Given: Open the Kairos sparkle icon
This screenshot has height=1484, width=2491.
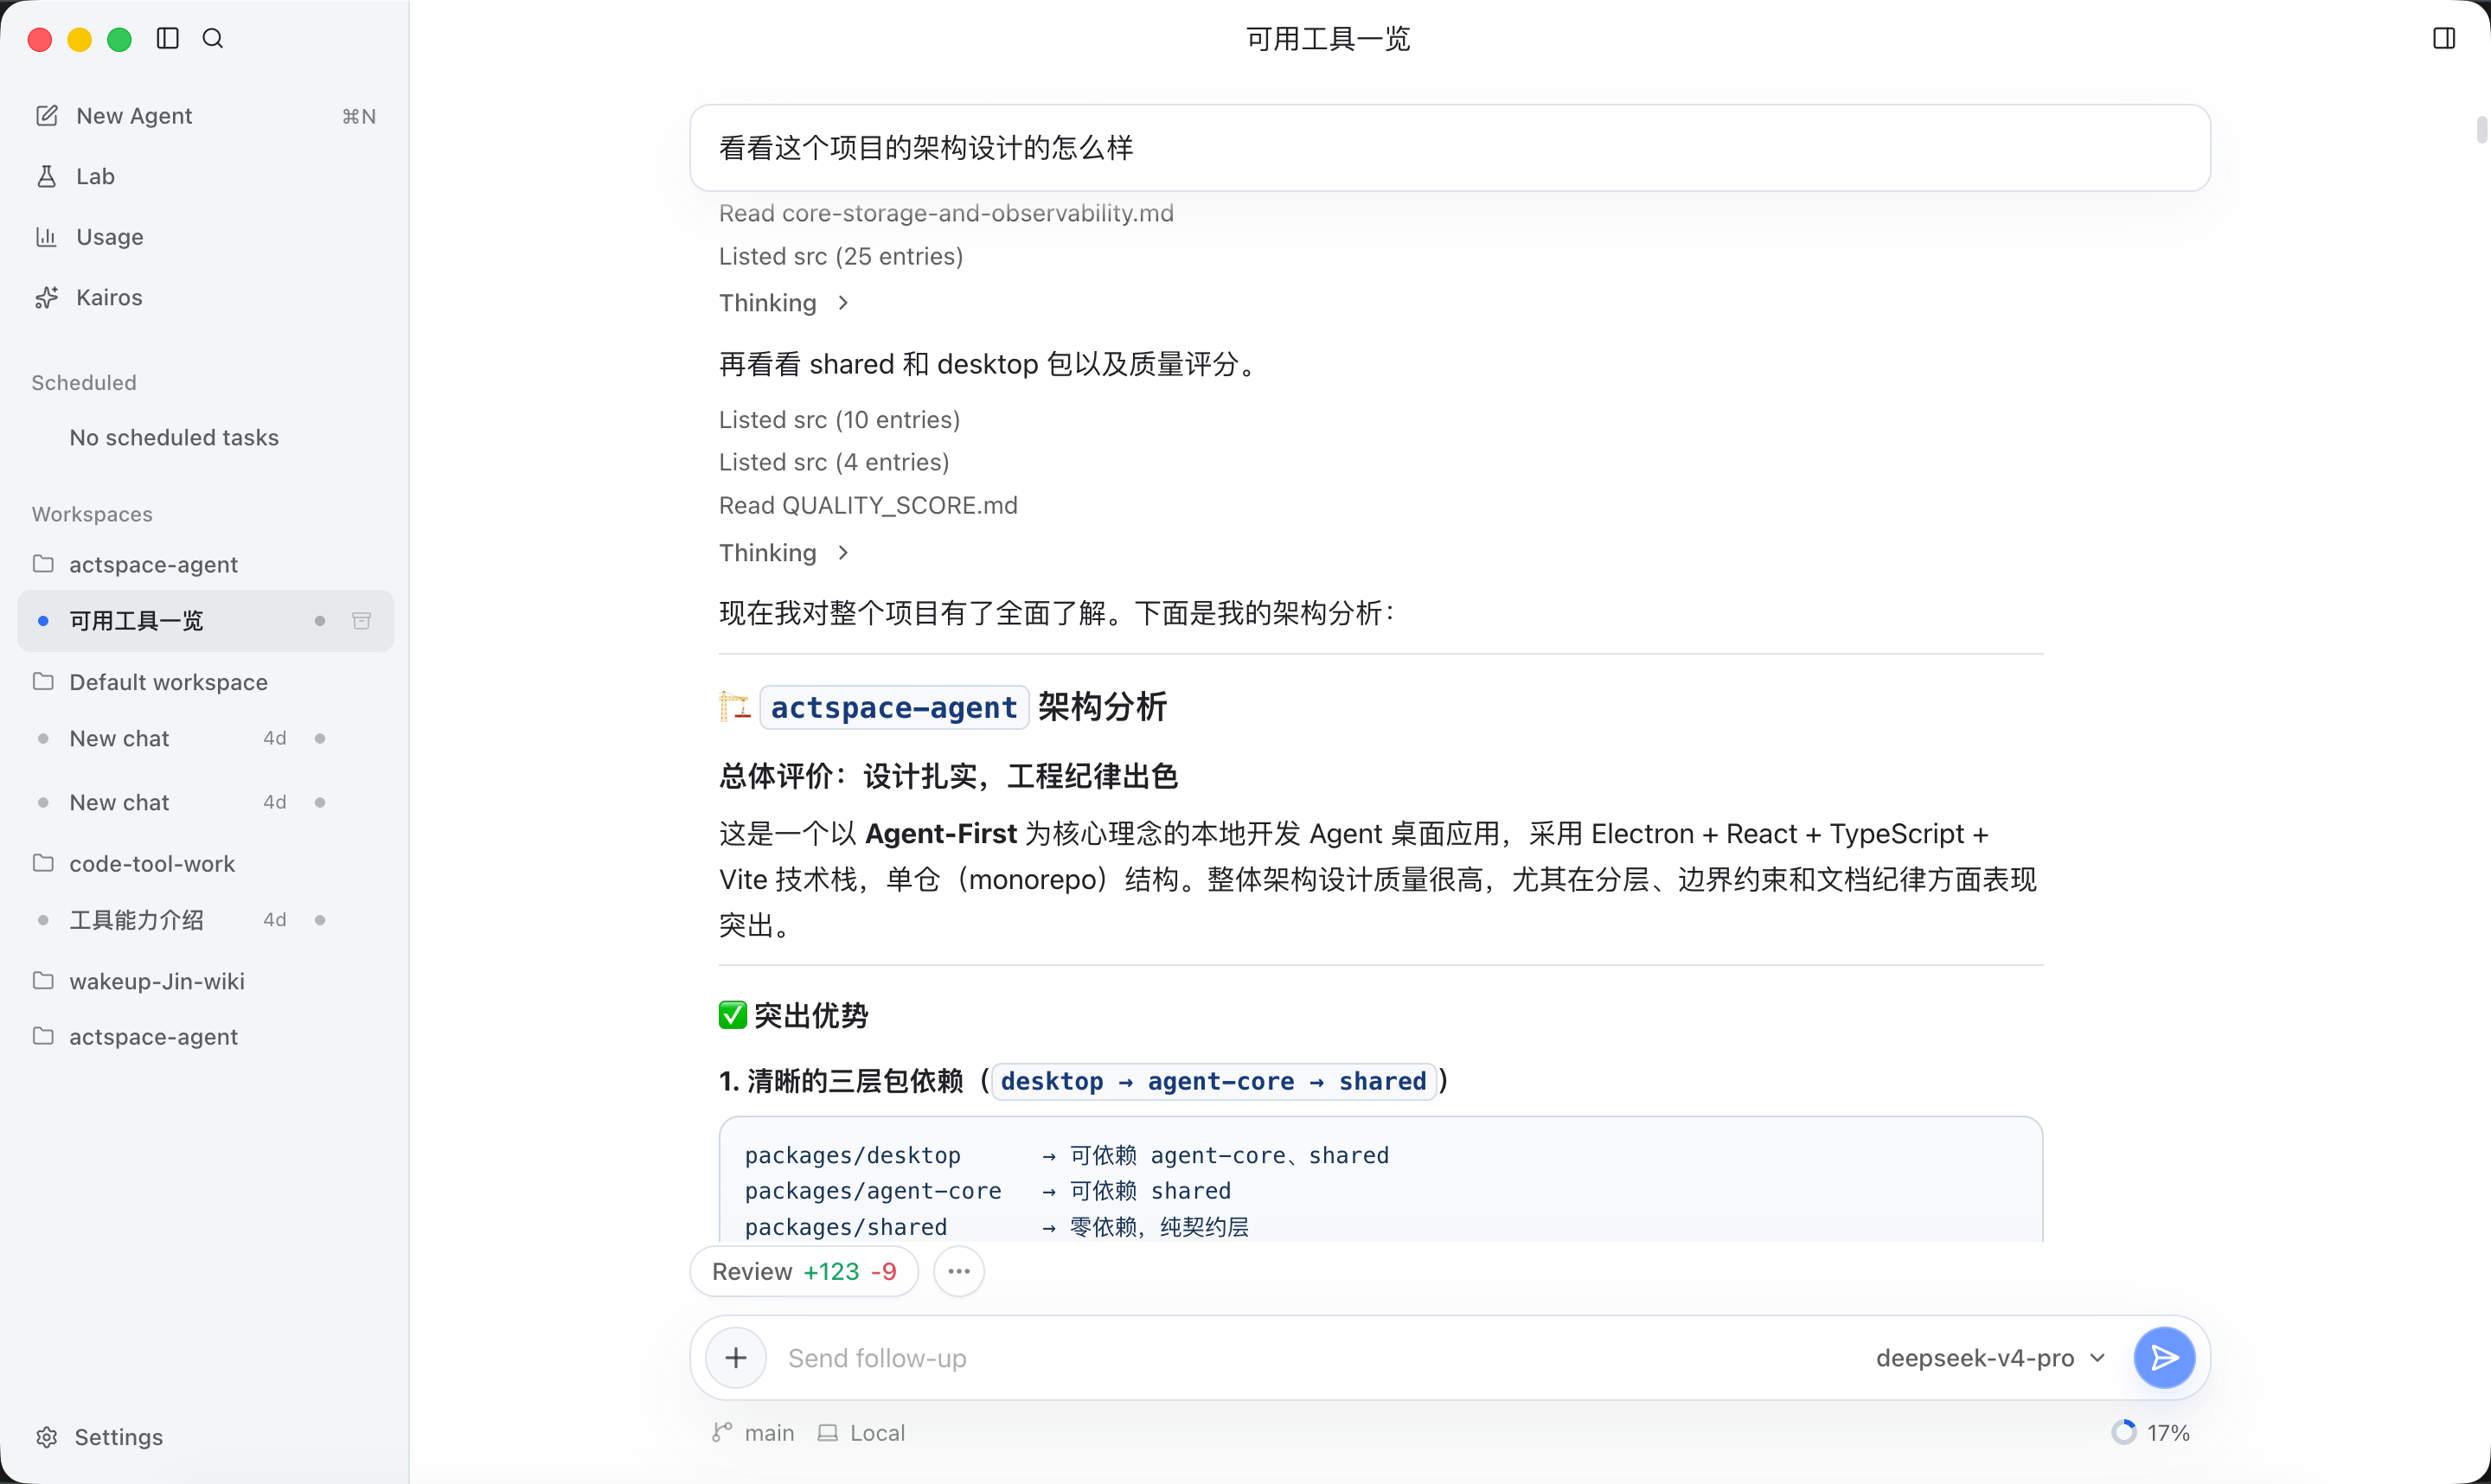Looking at the screenshot, I should 46,297.
